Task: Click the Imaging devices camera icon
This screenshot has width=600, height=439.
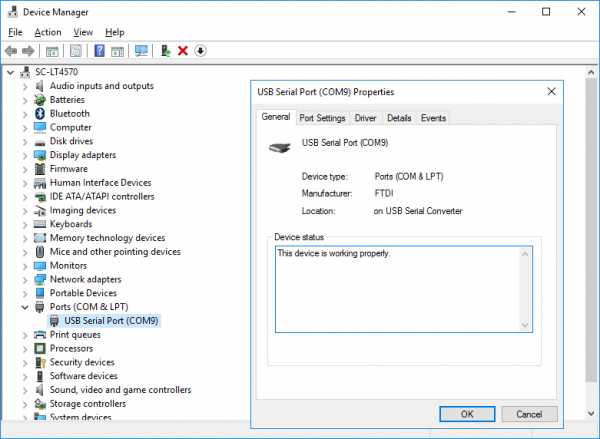Action: coord(40,210)
